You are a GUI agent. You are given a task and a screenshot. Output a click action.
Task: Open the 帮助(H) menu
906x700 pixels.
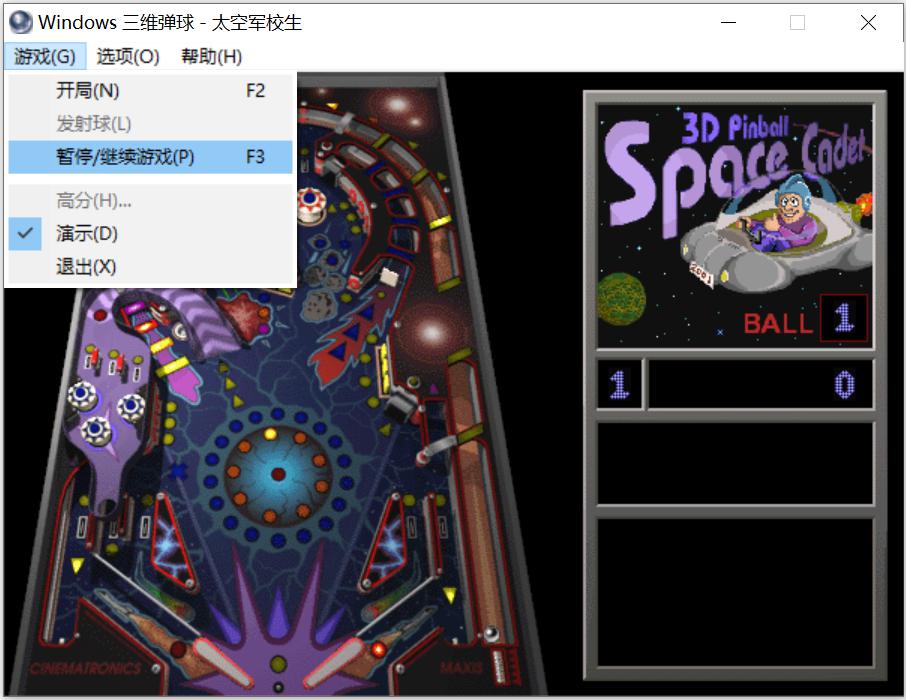click(x=211, y=57)
